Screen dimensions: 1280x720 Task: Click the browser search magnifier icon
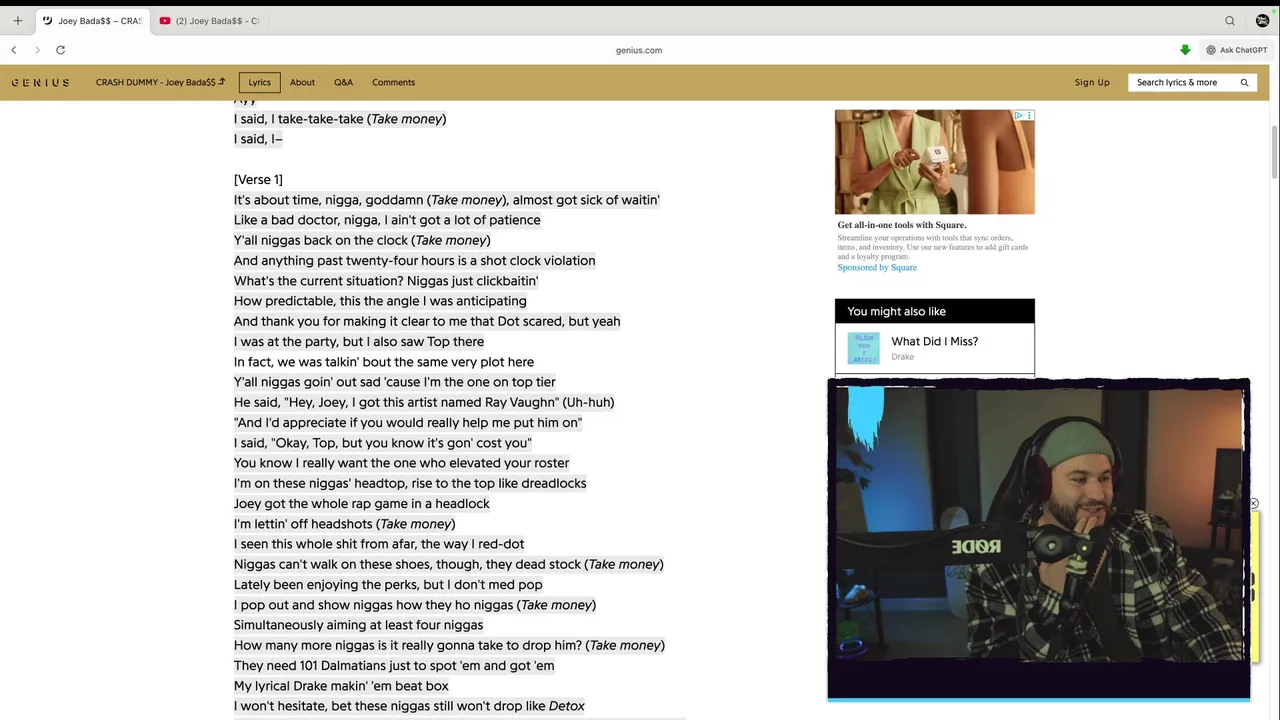tap(1230, 21)
